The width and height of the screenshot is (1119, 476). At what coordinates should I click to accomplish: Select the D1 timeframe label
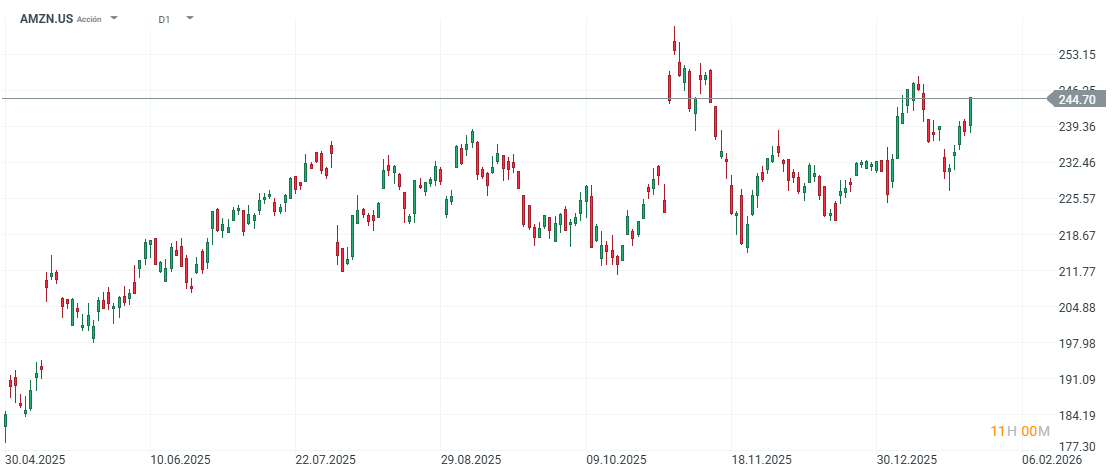(165, 19)
